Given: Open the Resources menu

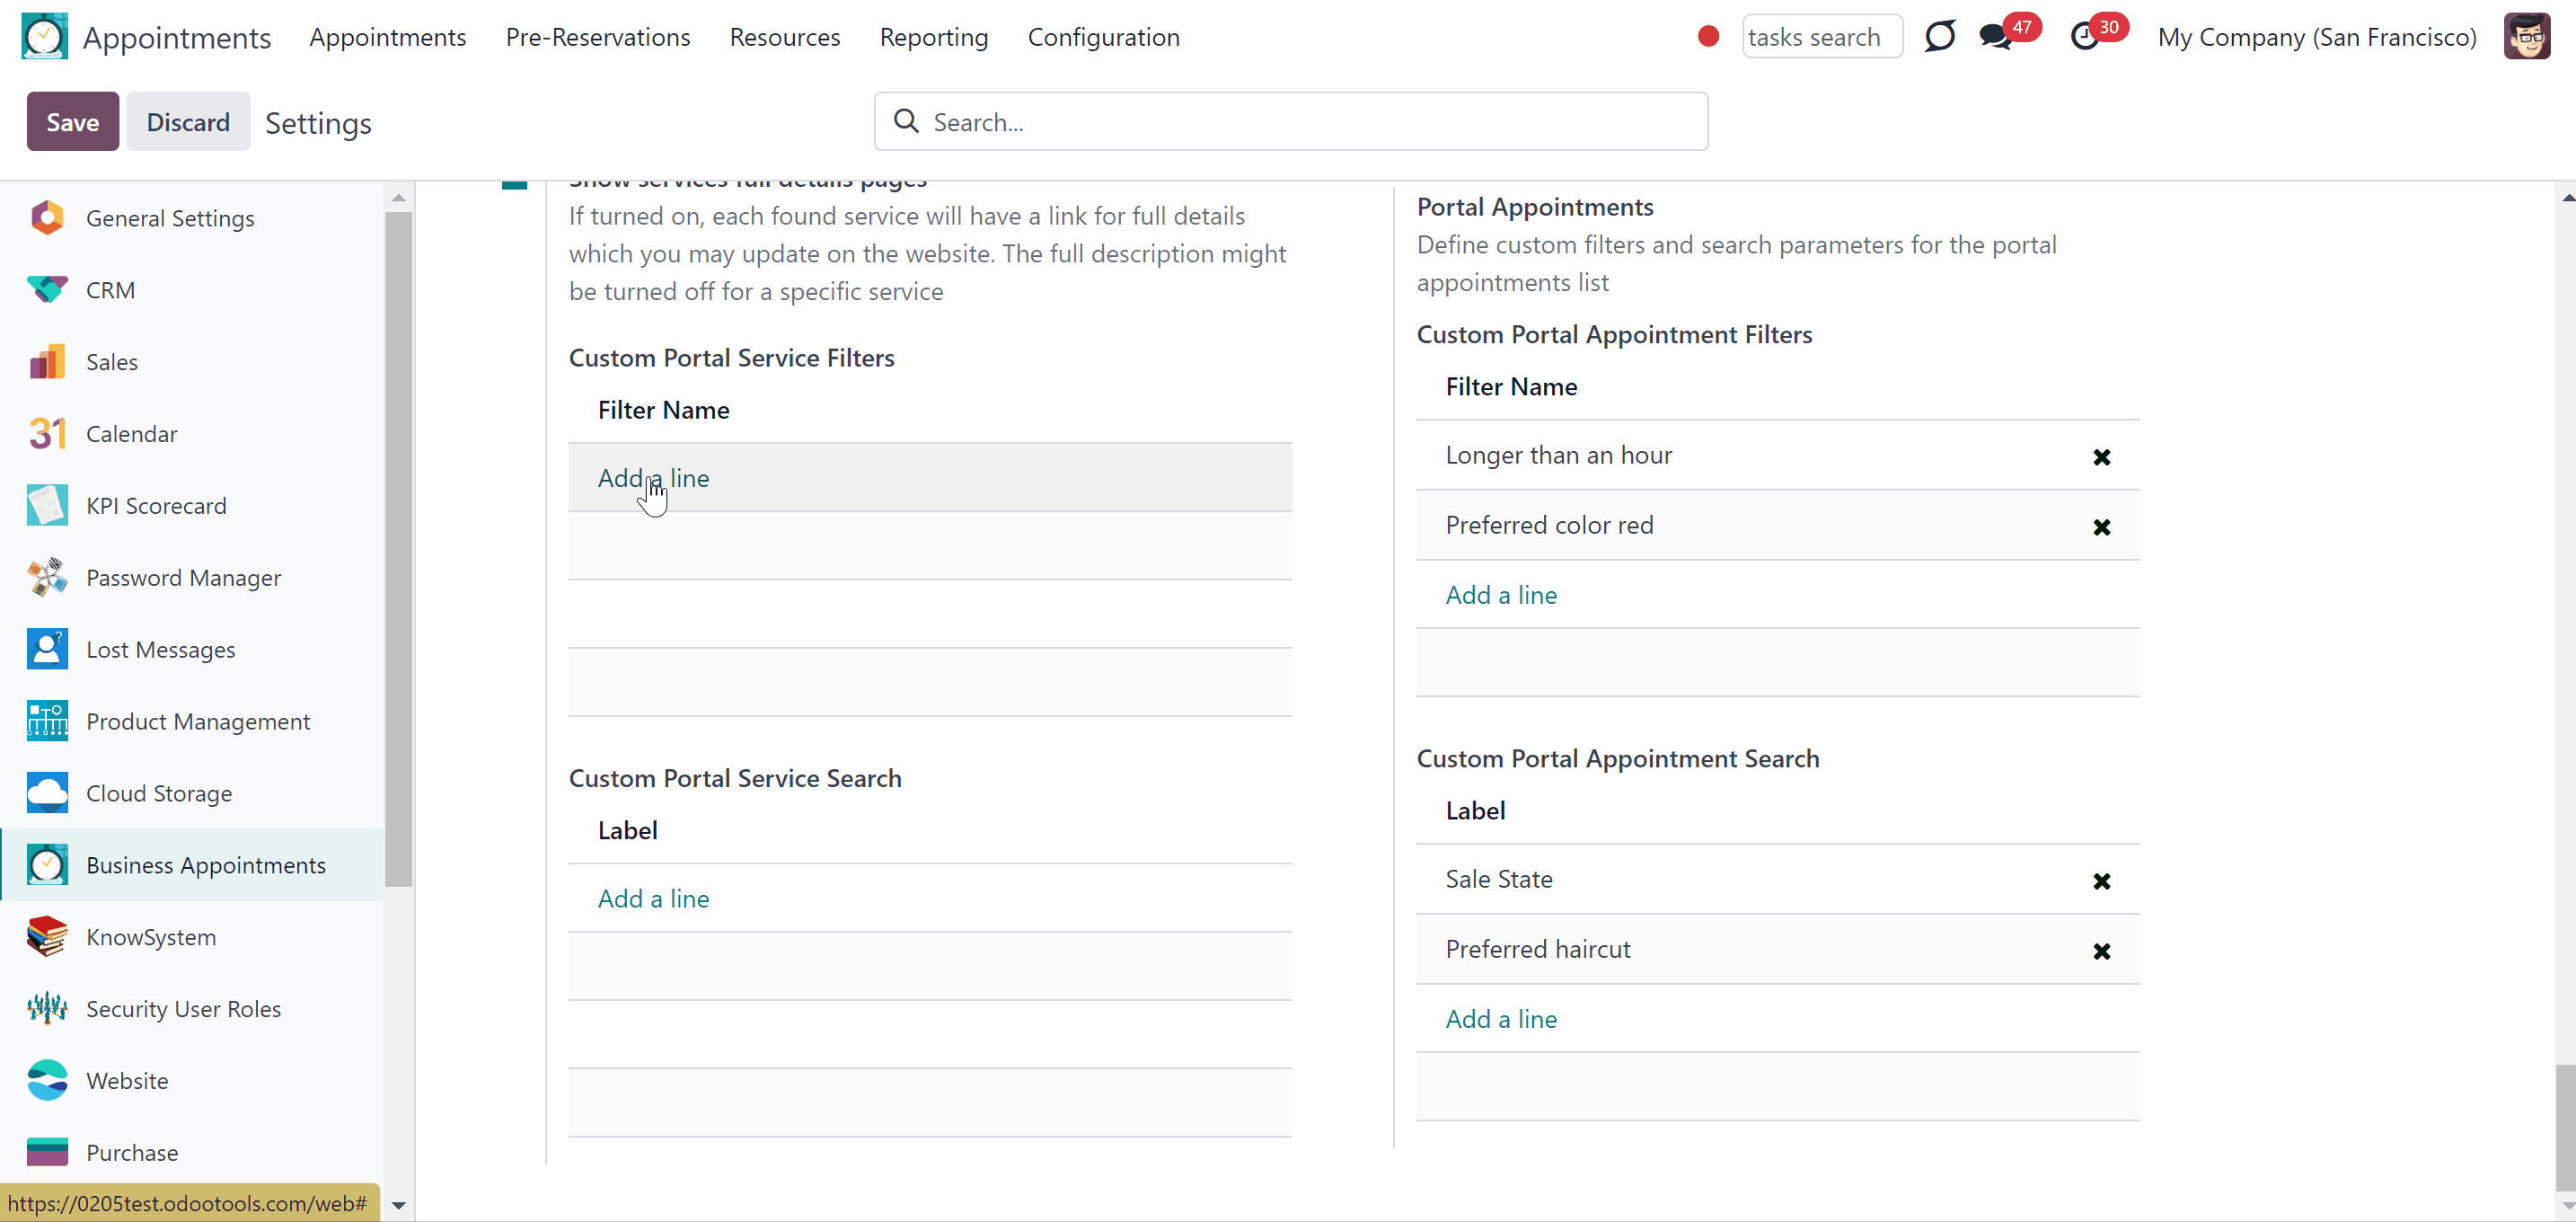Looking at the screenshot, I should point(784,37).
